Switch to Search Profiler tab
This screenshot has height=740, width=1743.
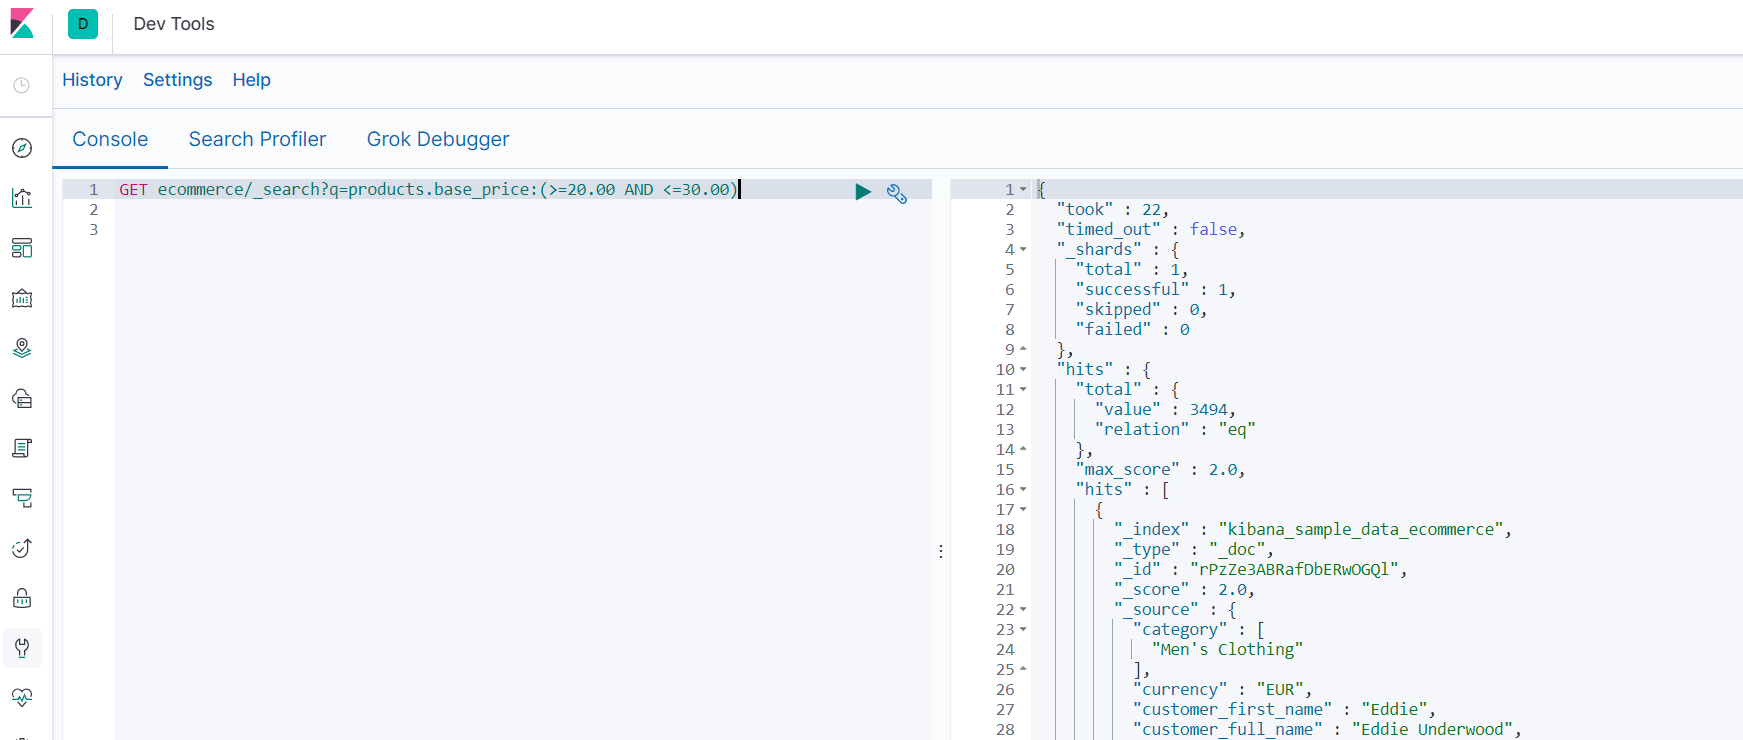coord(257,139)
